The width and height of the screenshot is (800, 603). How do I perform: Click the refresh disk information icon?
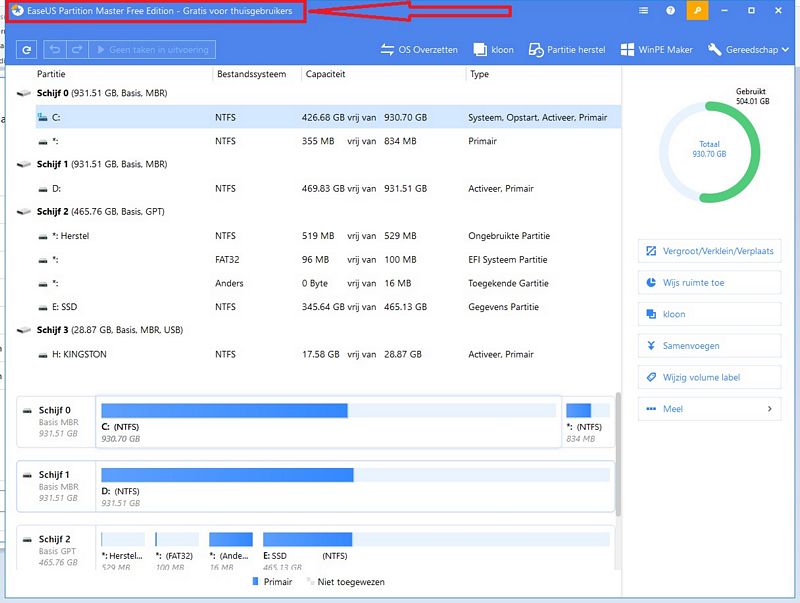(27, 49)
